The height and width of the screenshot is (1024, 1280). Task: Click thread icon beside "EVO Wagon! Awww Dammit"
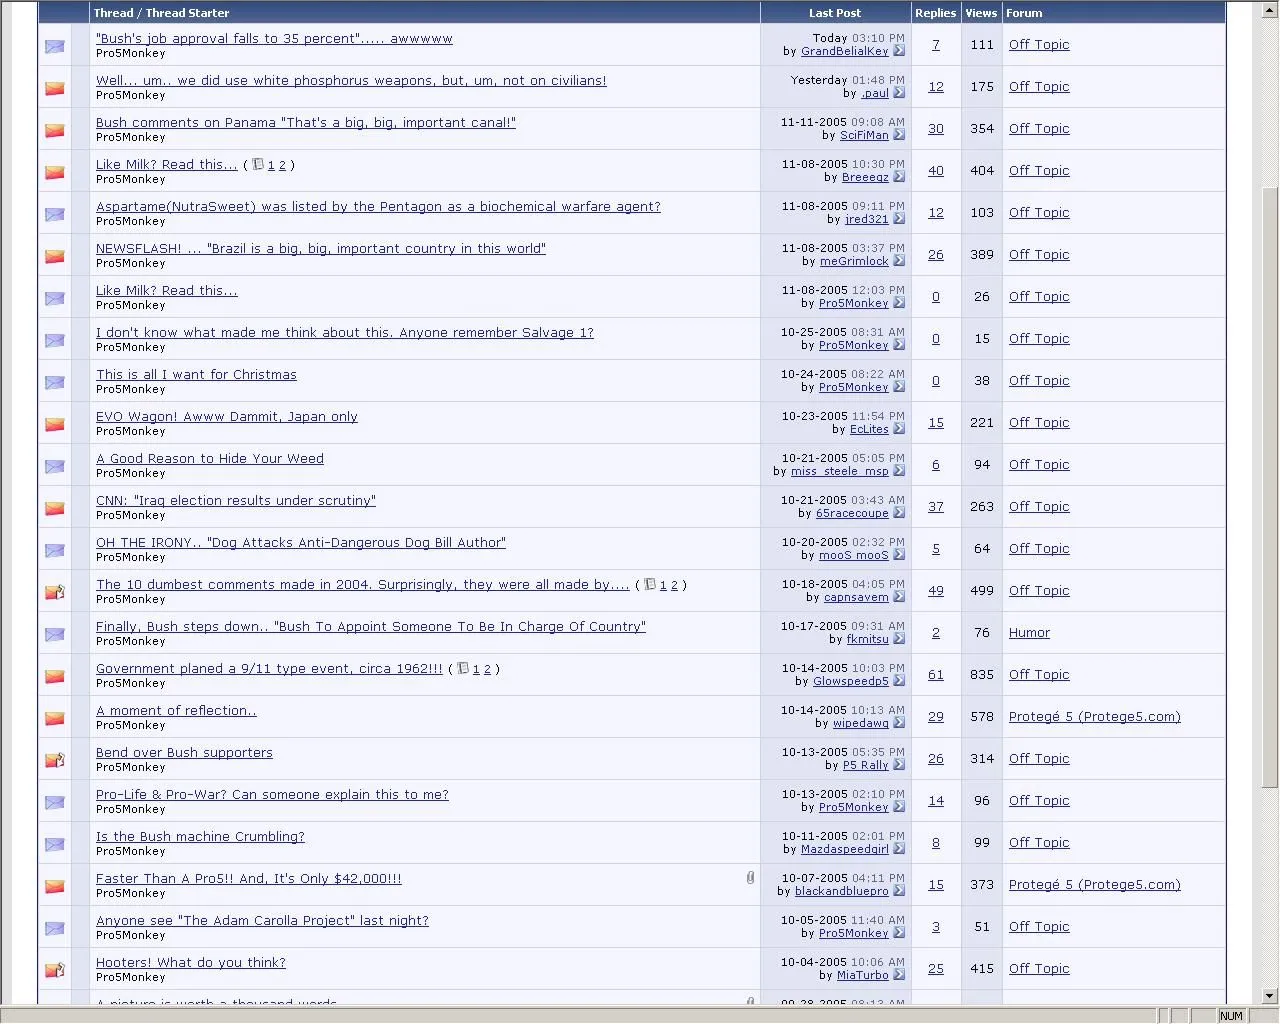(54, 424)
